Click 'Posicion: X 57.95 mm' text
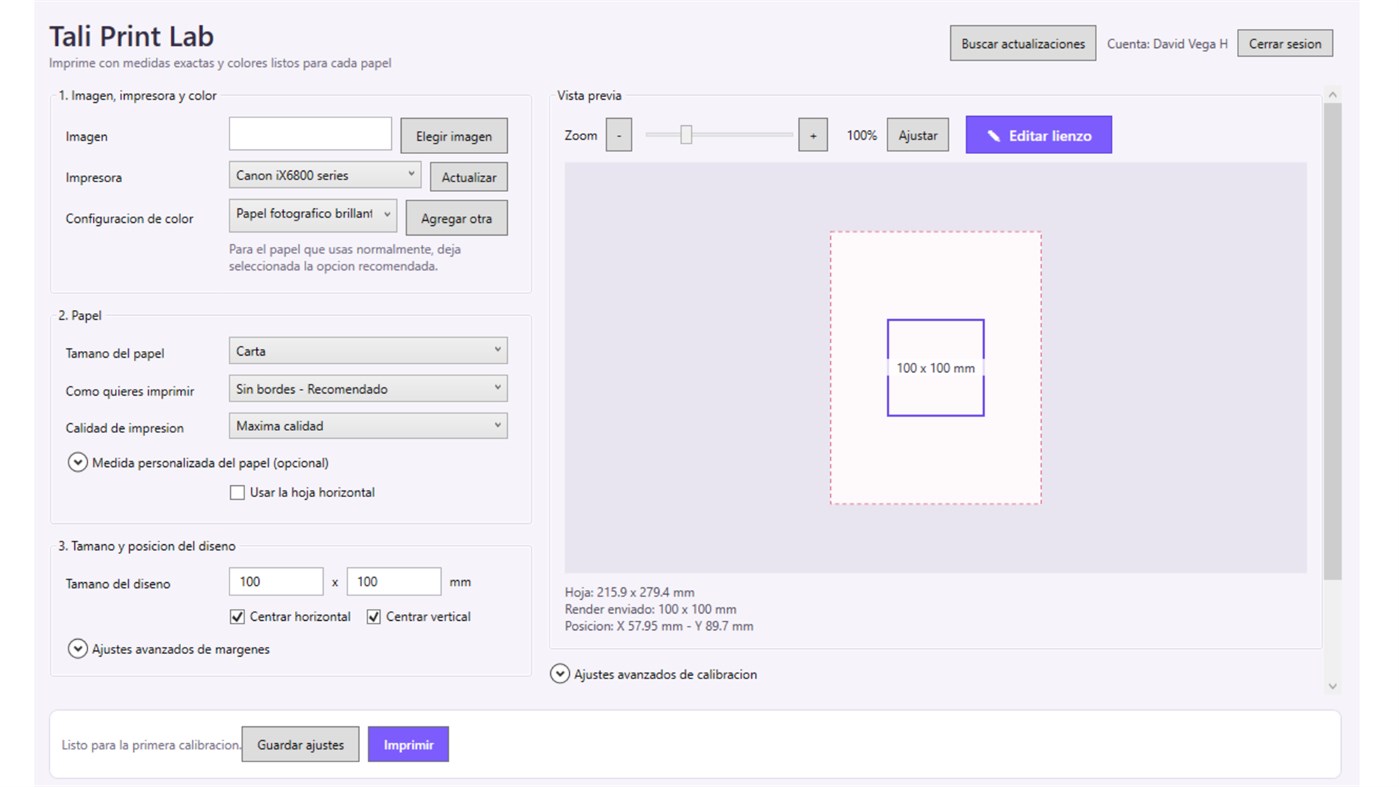The height and width of the screenshot is (787, 1399). tap(624, 626)
